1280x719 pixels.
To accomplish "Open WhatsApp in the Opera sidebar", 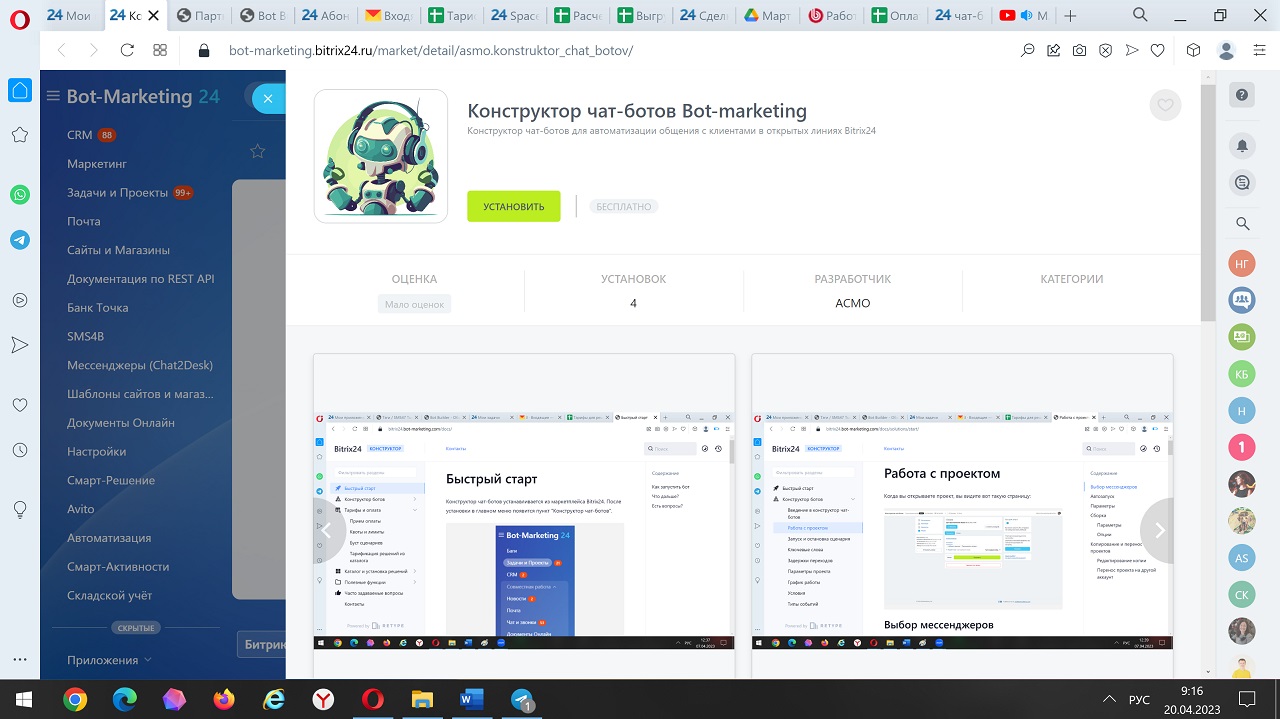I will [x=20, y=195].
